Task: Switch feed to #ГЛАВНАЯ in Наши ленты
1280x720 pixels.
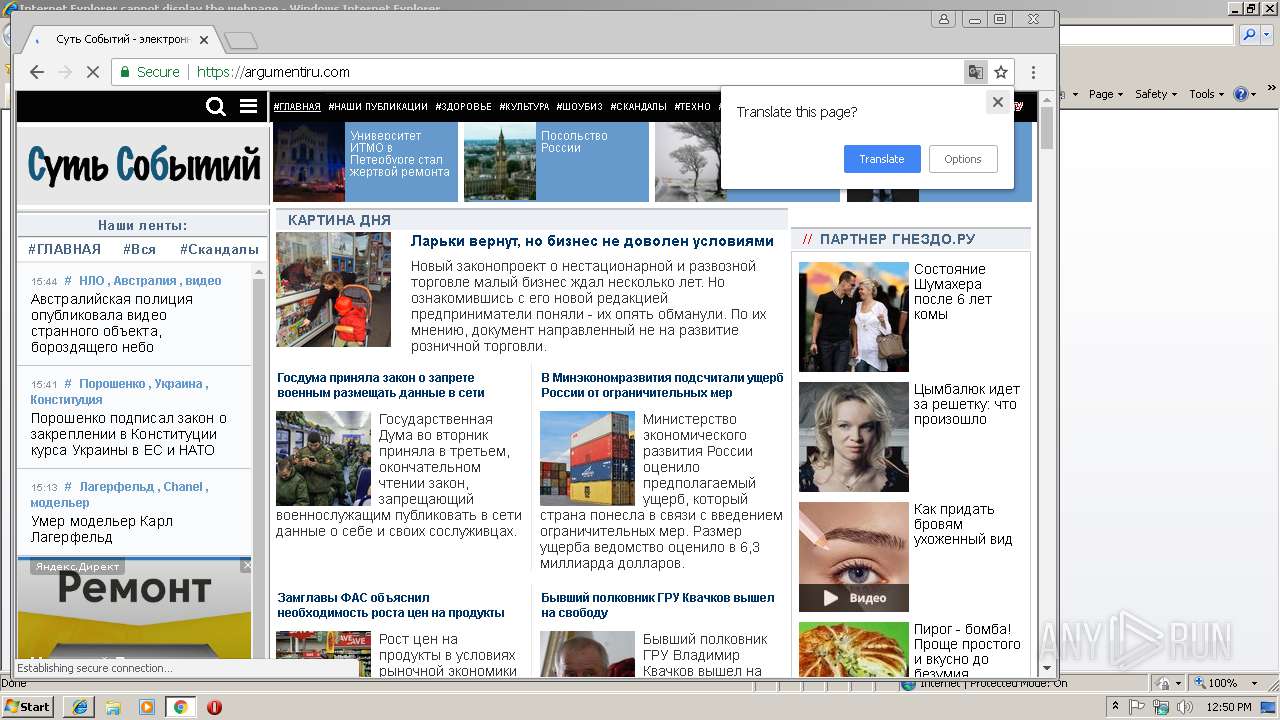Action: tap(64, 249)
